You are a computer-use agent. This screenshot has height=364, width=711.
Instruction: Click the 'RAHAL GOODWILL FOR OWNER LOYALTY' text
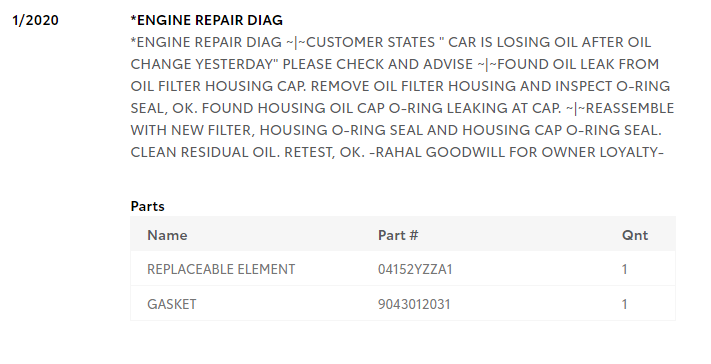(516, 152)
